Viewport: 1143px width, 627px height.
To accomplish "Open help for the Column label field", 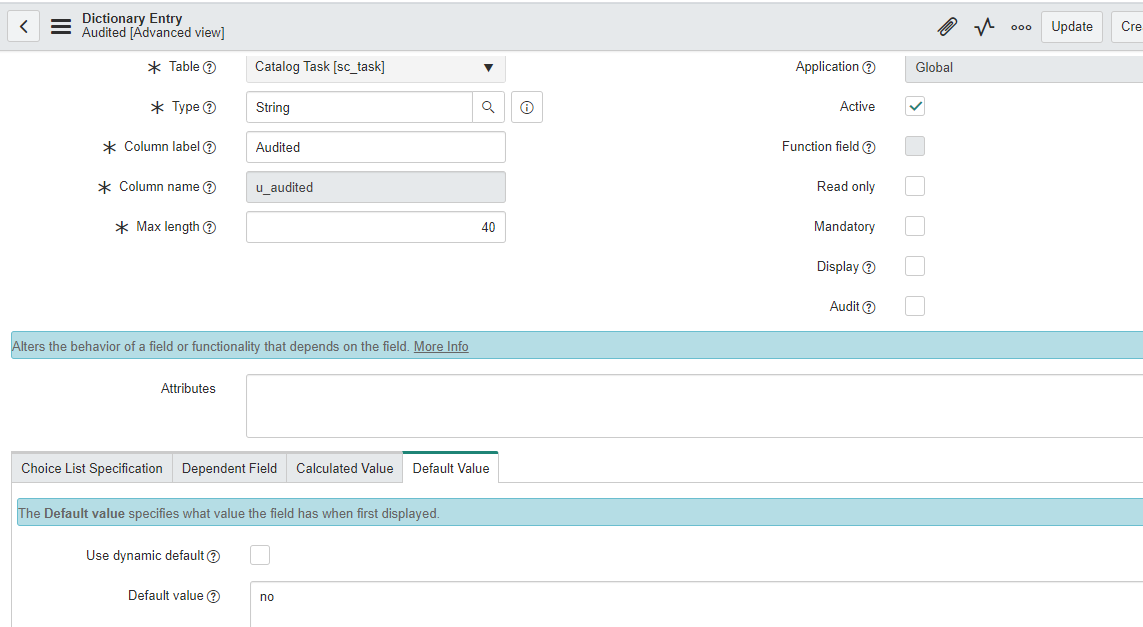I will pos(210,146).
